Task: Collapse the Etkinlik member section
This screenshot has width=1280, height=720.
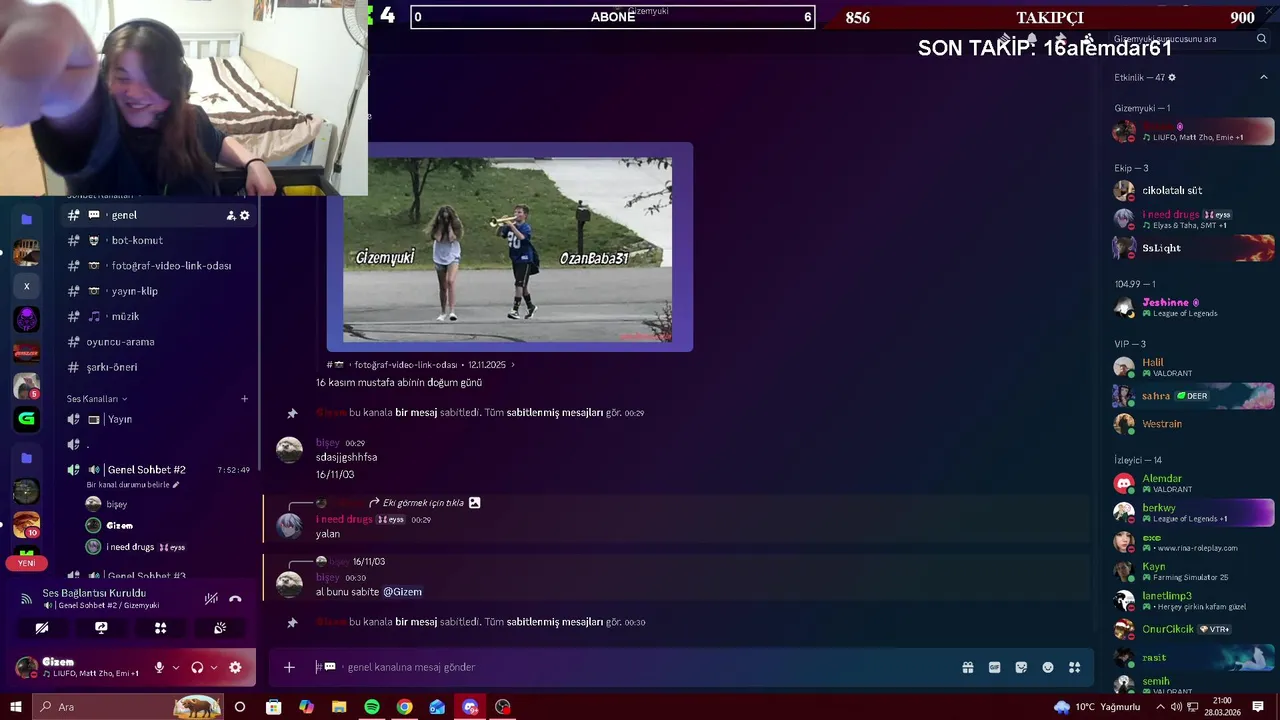Action: 1264,77
